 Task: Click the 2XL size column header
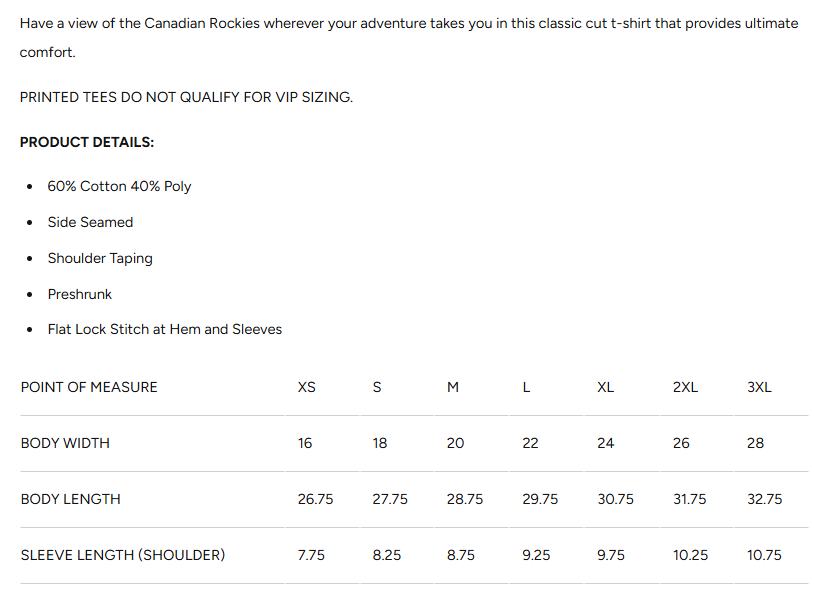point(685,387)
